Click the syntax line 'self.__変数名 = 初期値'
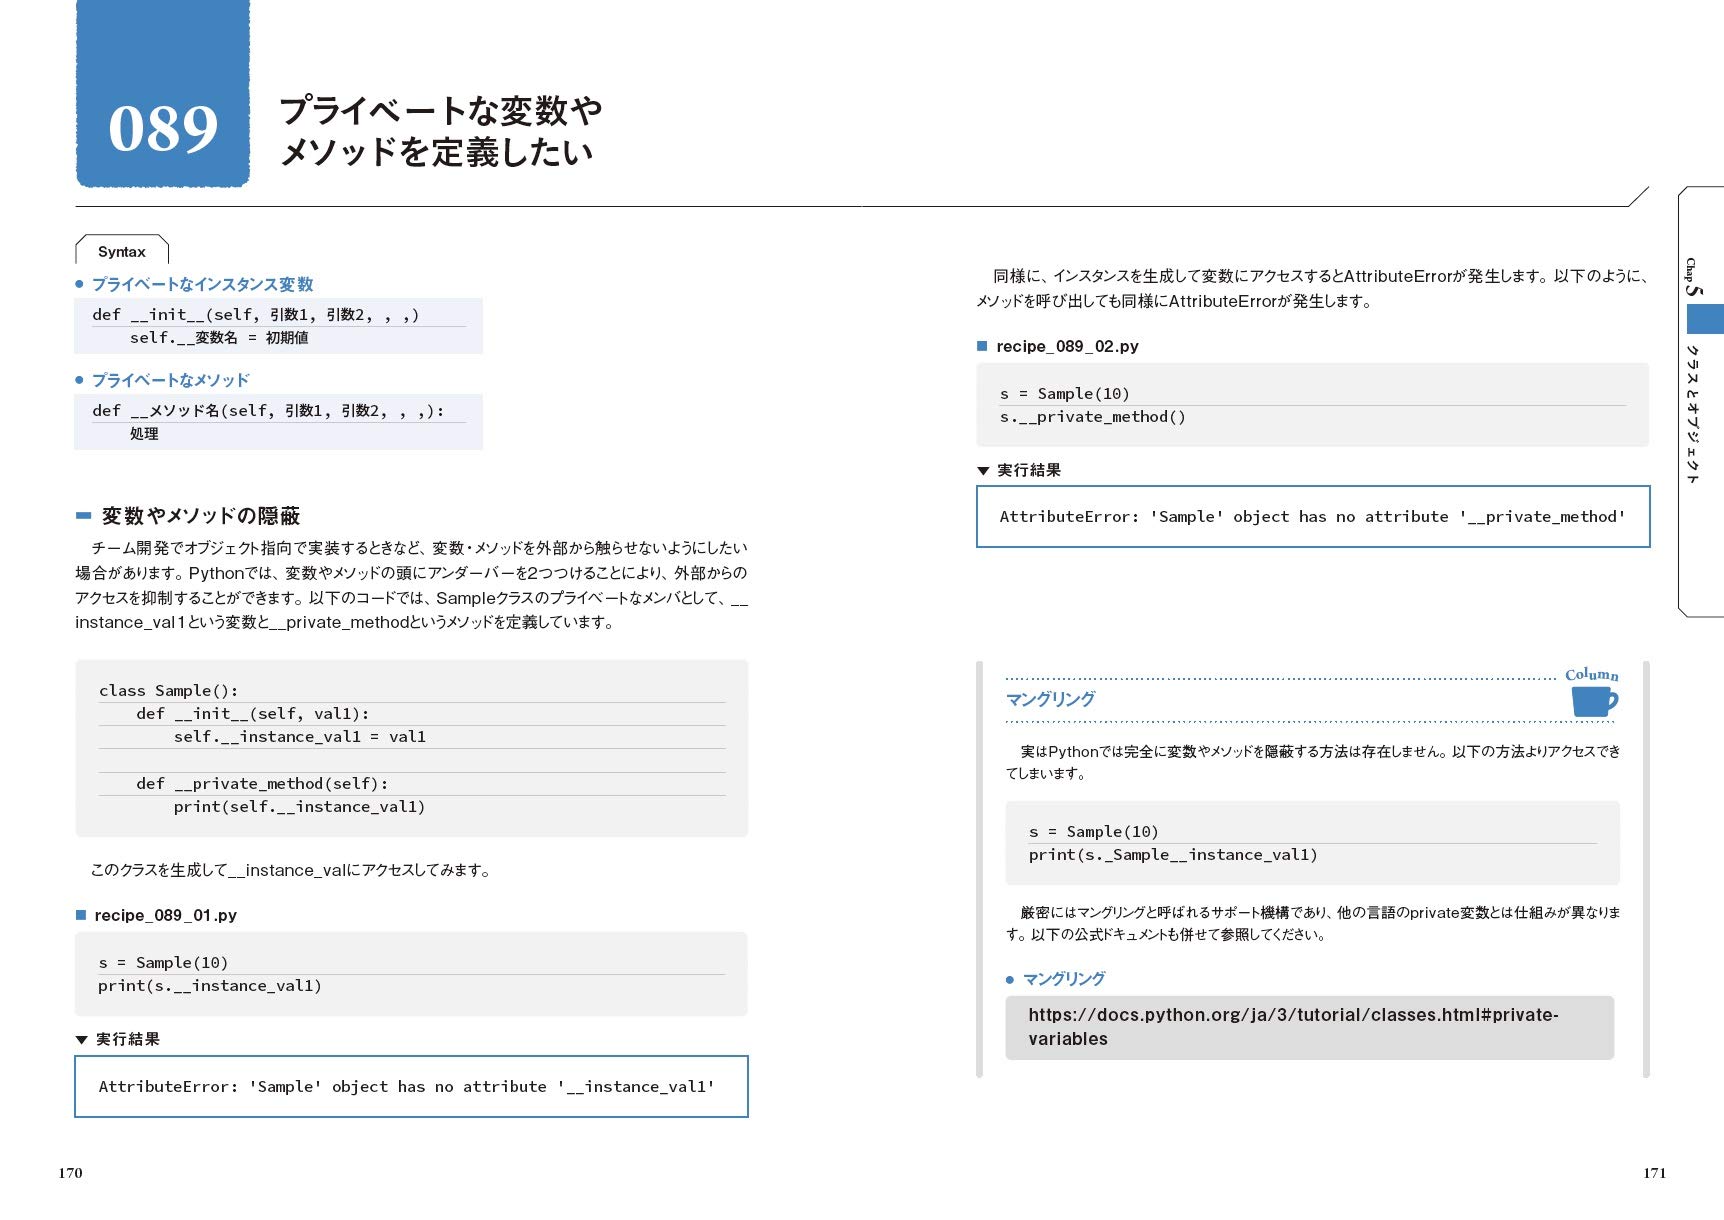 pyautogui.click(x=219, y=338)
